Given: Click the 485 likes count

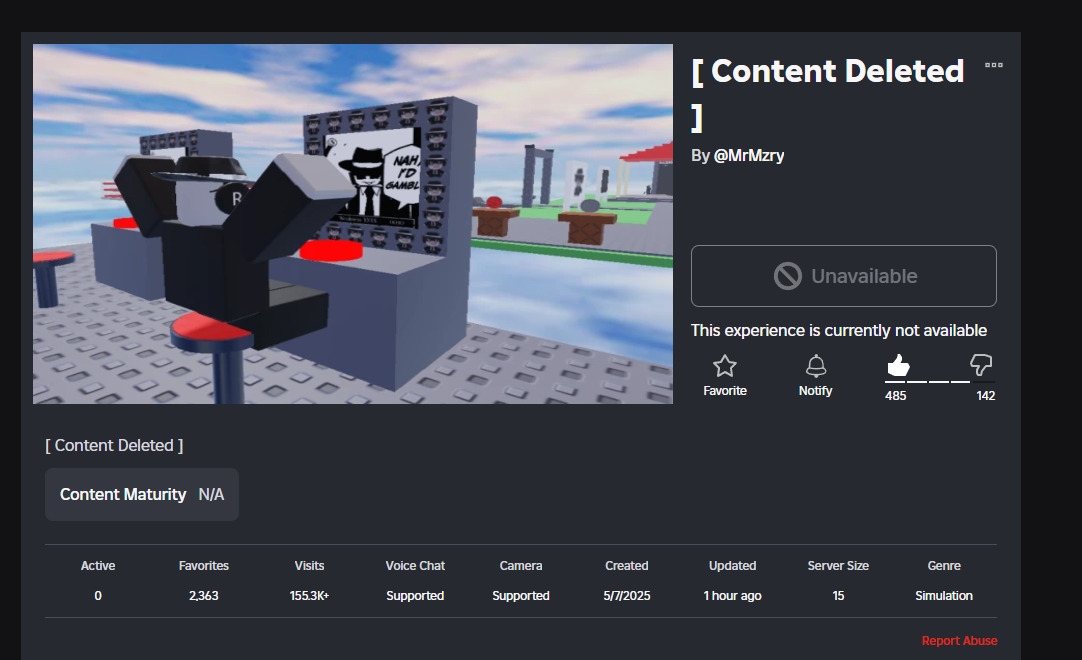Looking at the screenshot, I should (896, 396).
